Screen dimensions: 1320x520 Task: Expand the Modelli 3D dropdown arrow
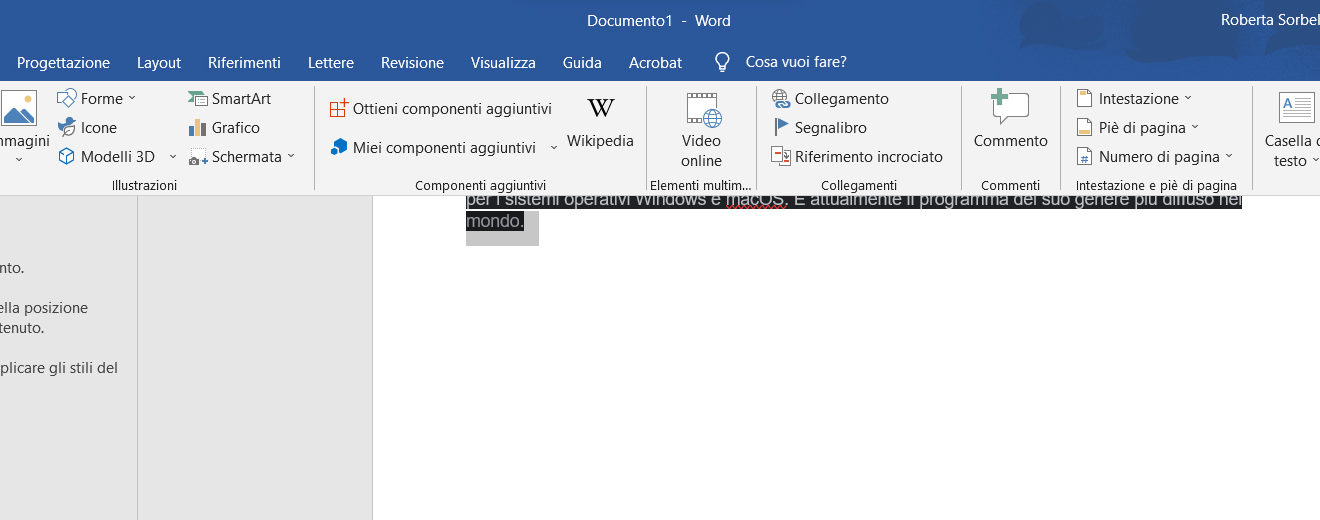point(172,156)
